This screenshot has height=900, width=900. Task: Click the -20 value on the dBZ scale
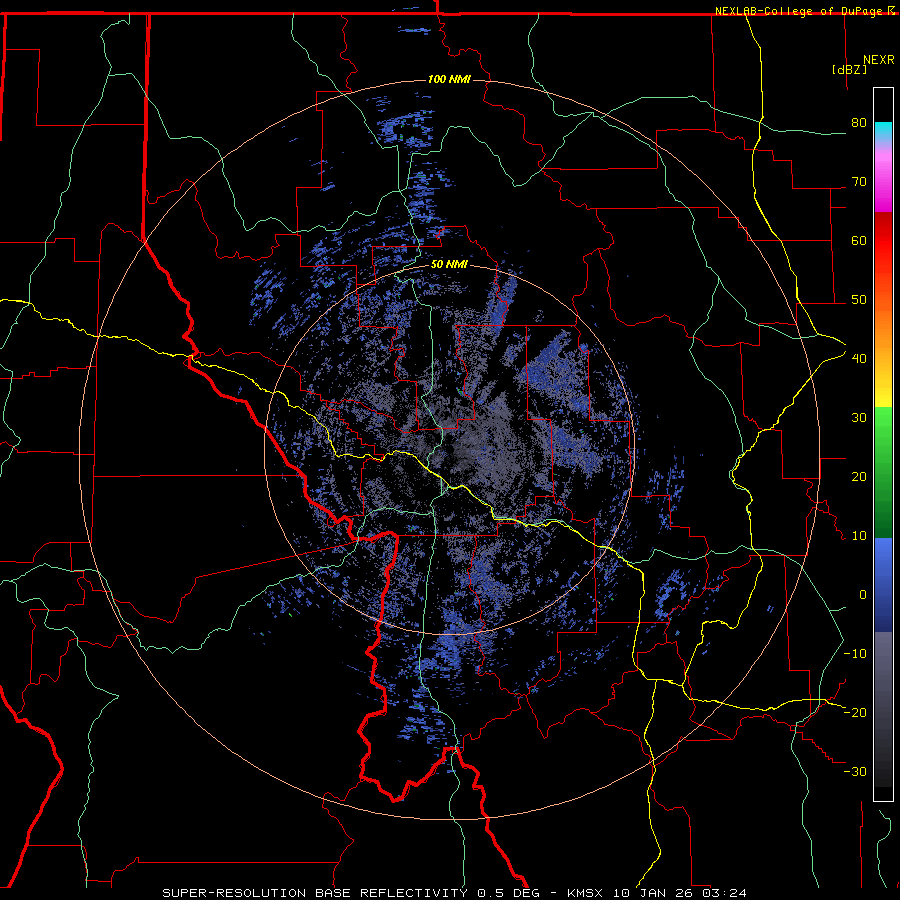pos(855,713)
